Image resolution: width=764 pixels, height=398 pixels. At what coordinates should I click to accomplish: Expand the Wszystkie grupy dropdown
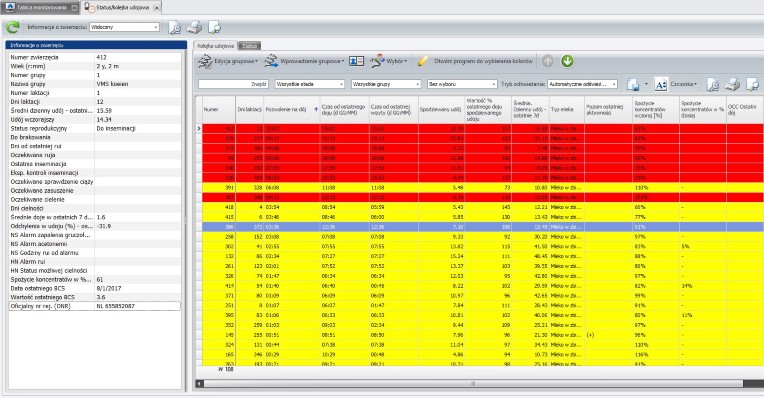pyautogui.click(x=386, y=84)
